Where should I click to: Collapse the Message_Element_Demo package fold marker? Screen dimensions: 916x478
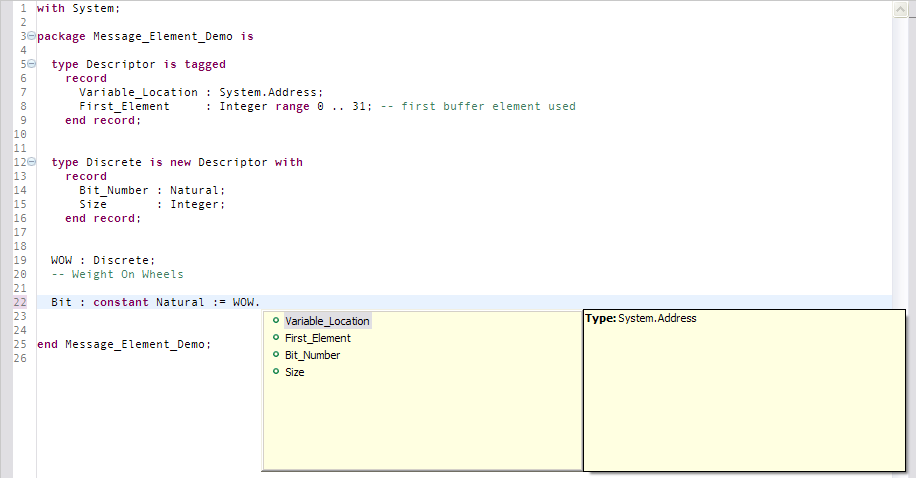(x=31, y=36)
